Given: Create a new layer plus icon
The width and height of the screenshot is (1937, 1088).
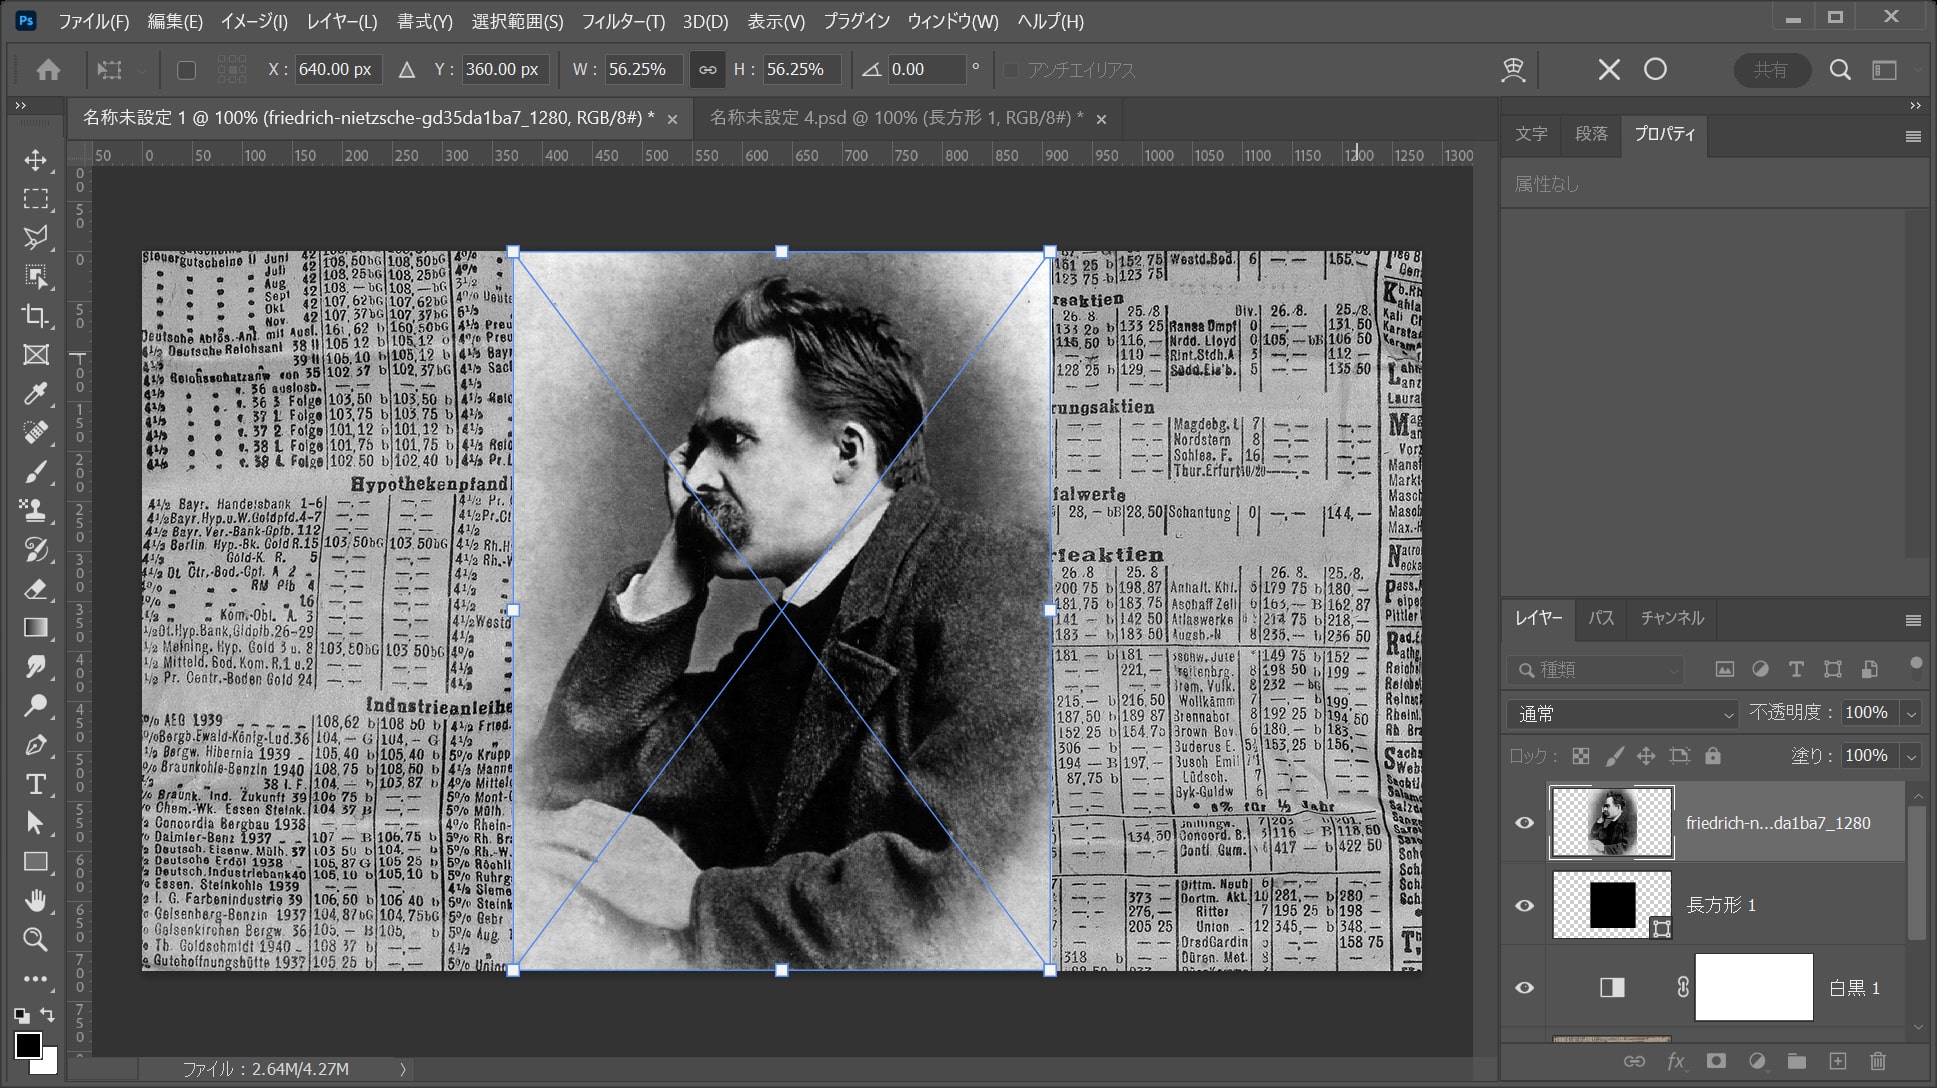Looking at the screenshot, I should 1837,1062.
